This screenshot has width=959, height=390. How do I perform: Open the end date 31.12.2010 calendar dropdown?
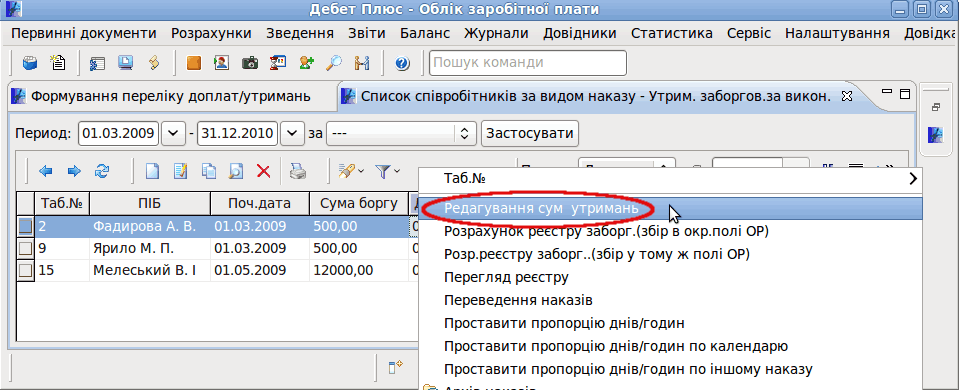coord(292,133)
